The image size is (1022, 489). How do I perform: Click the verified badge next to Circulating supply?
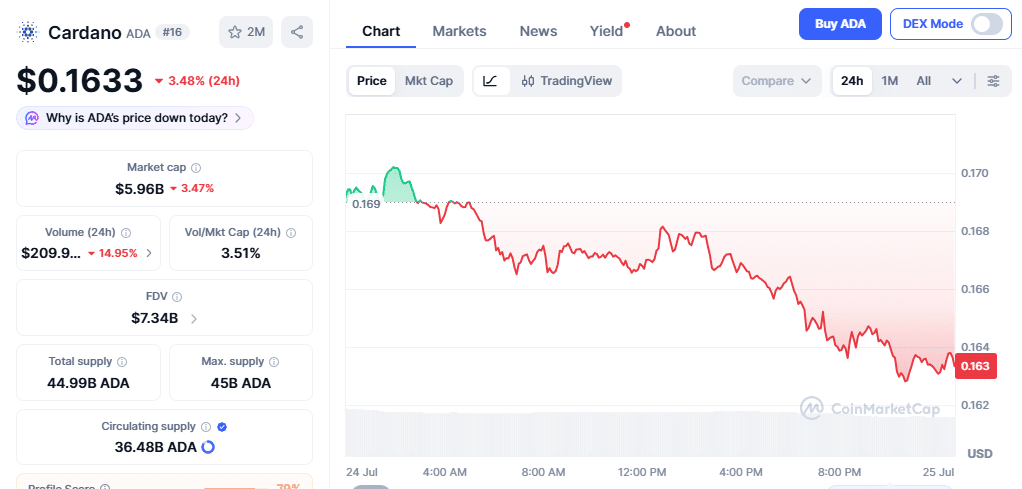tap(222, 426)
